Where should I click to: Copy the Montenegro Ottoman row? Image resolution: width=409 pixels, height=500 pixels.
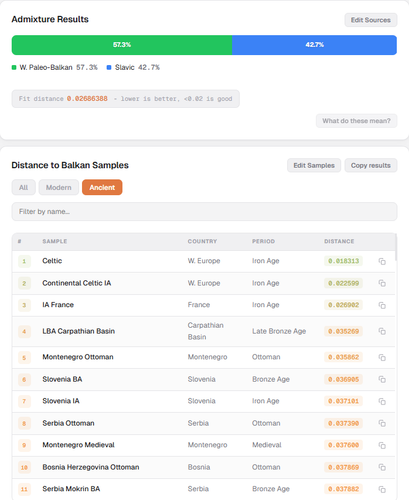(x=382, y=357)
